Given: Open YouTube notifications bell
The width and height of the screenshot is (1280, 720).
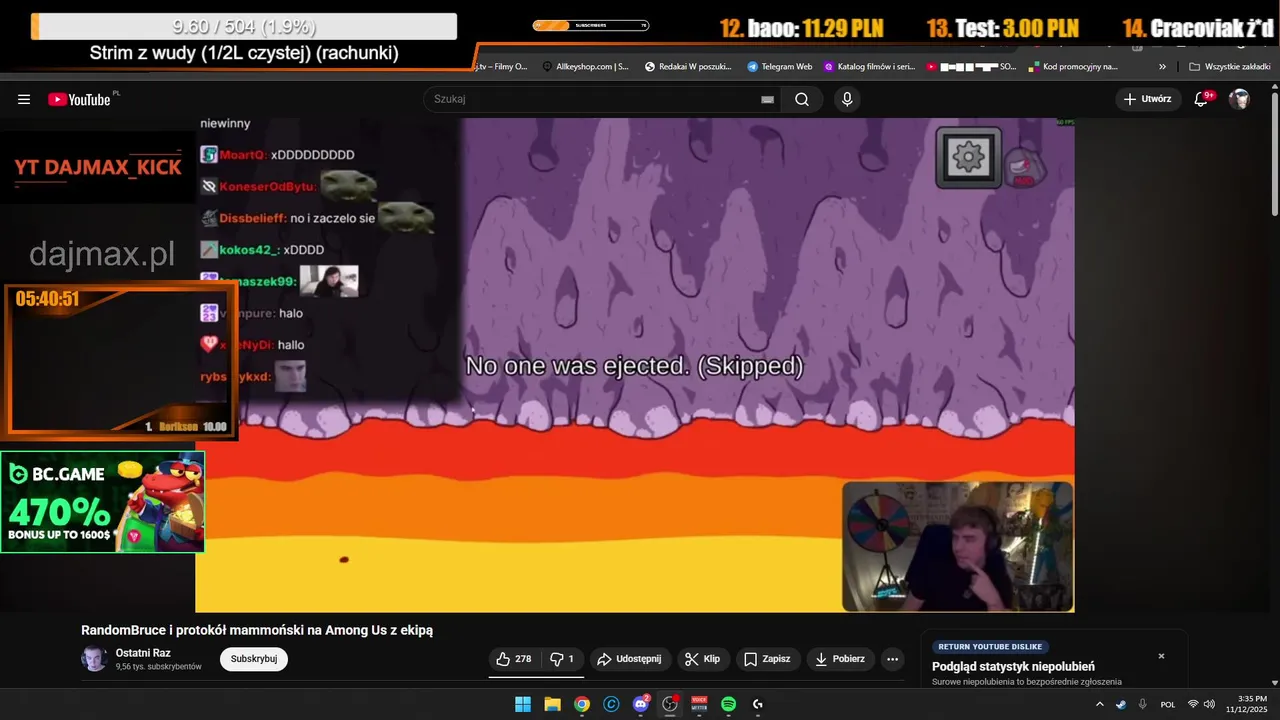Looking at the screenshot, I should pyautogui.click(x=1202, y=99).
